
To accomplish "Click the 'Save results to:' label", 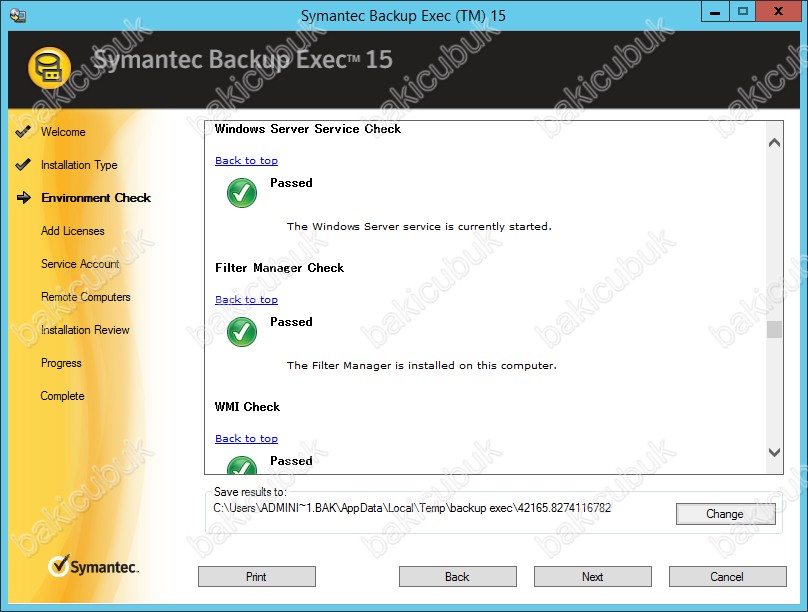I will click(x=250, y=492).
